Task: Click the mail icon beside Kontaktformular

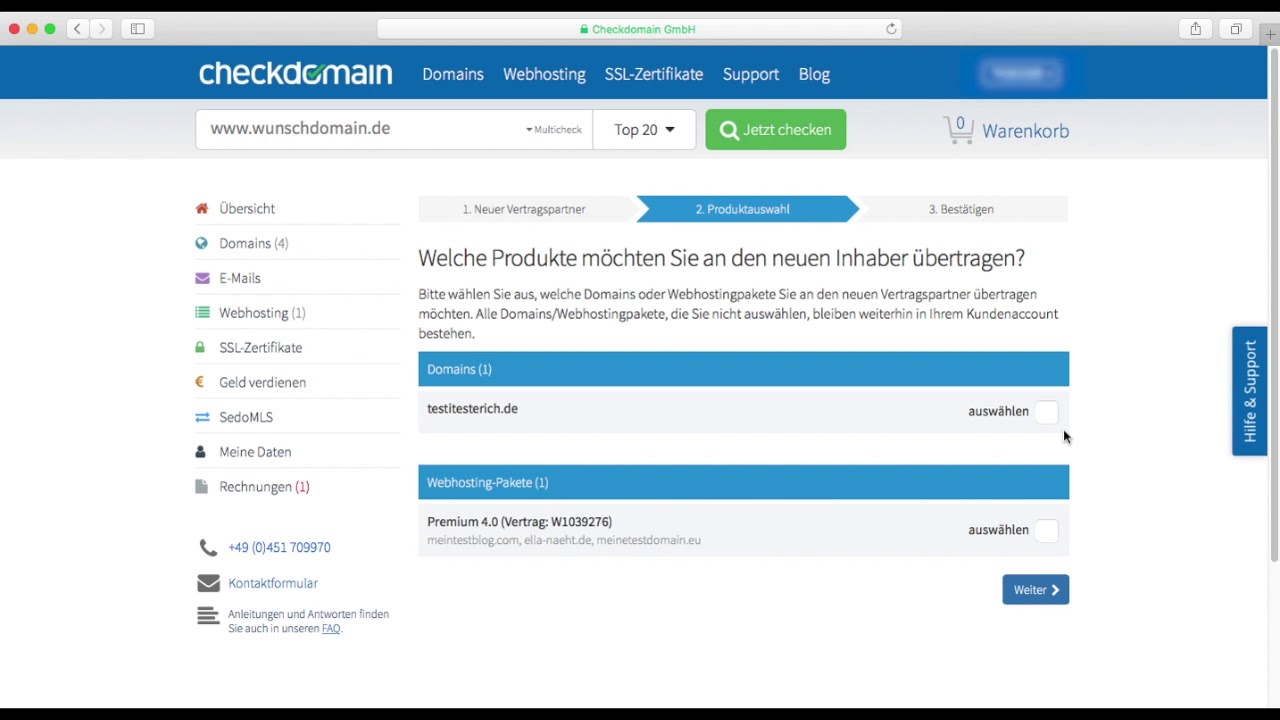Action: tap(208, 583)
